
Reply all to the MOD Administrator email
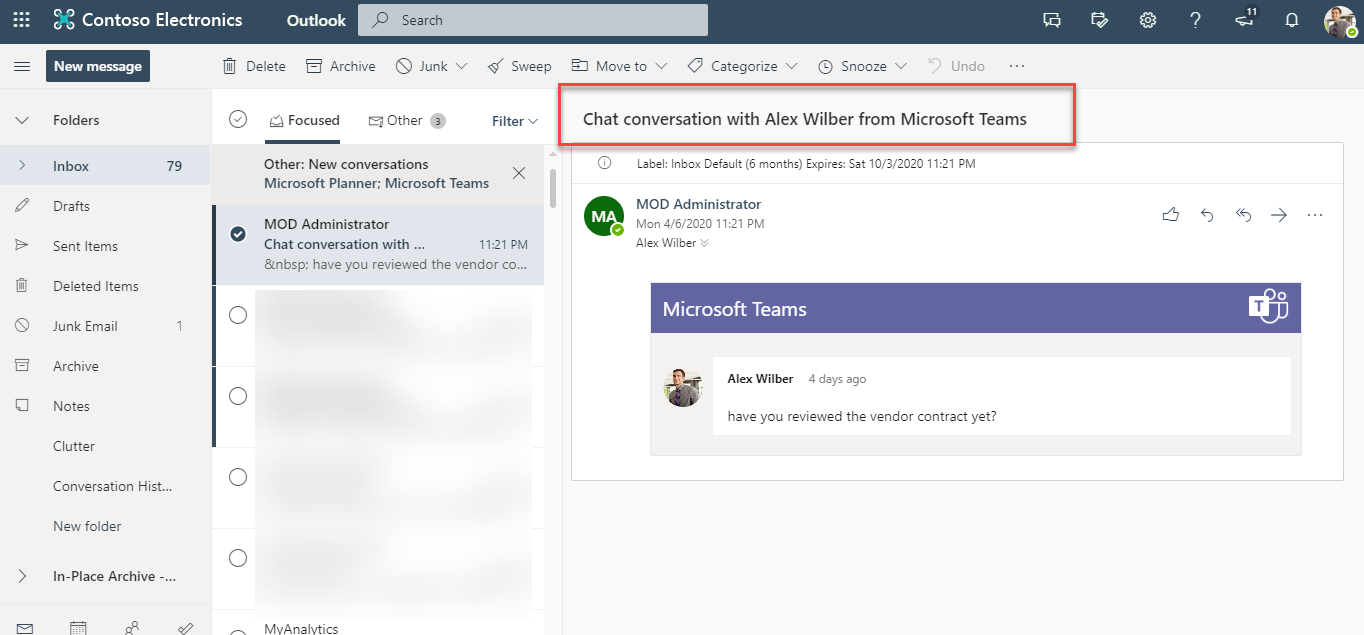1243,215
